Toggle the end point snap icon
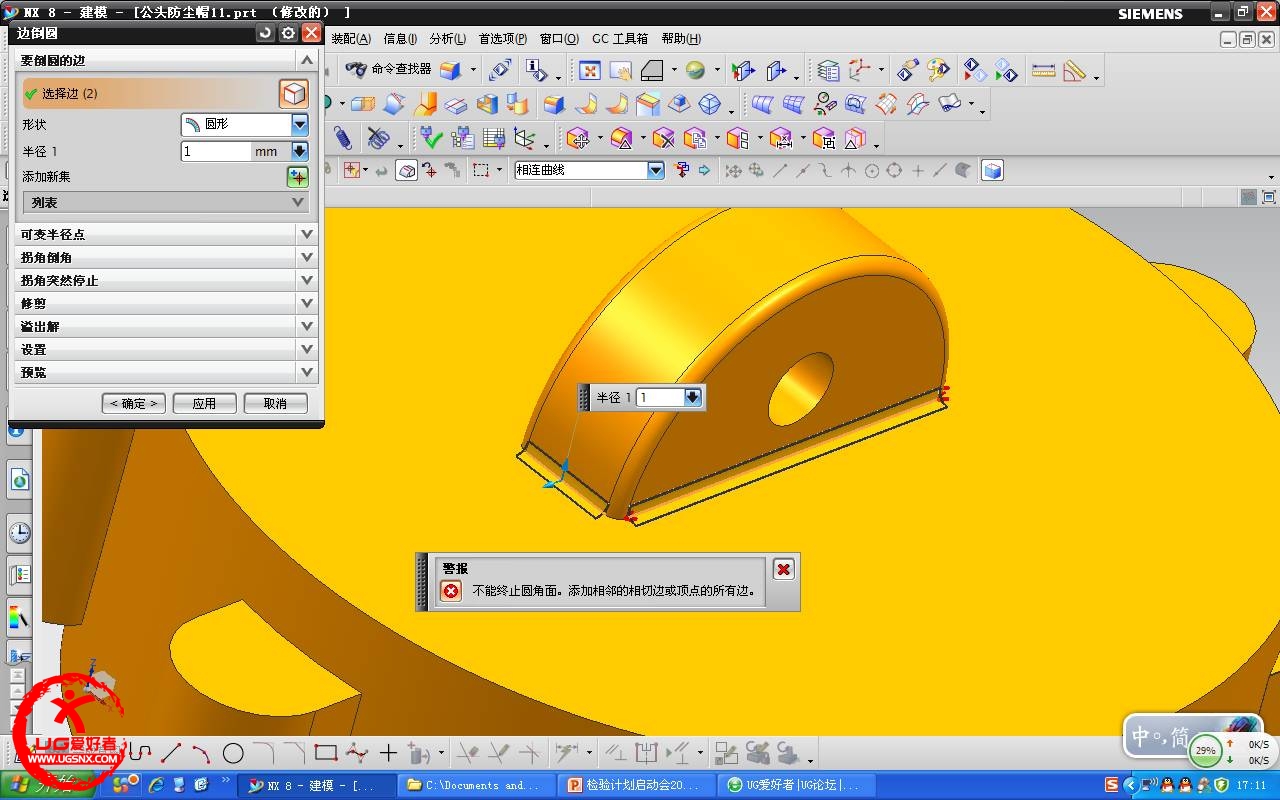Viewport: 1280px width, 800px height. tap(780, 171)
